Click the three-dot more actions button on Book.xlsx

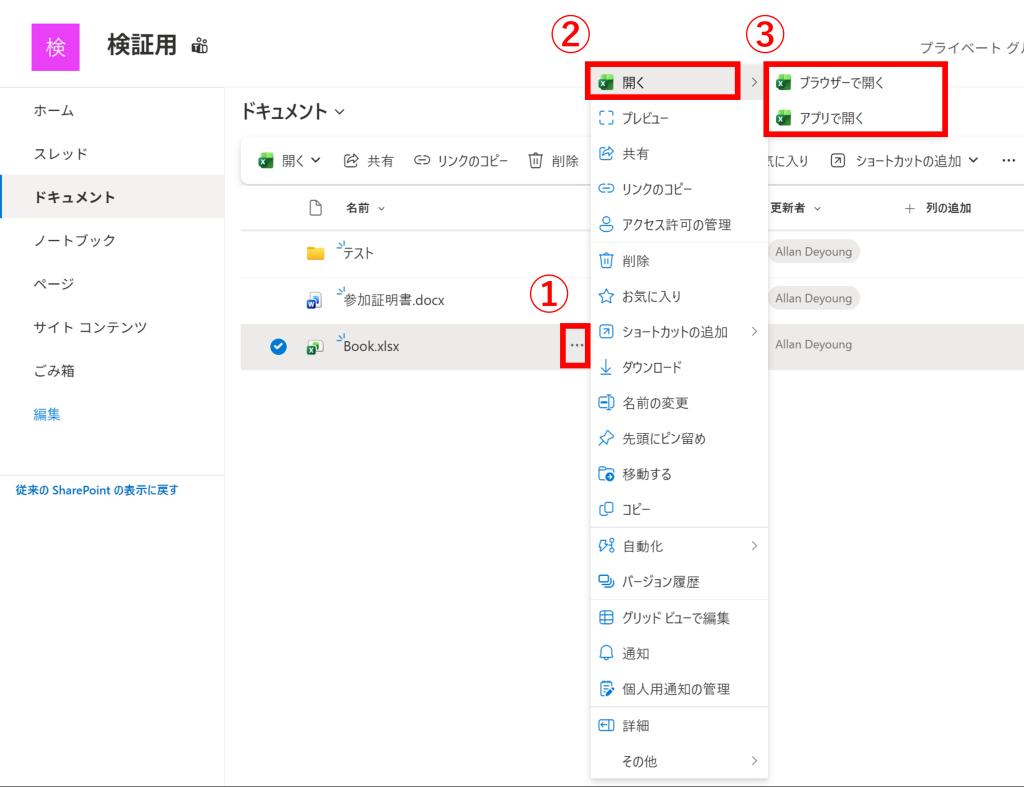tap(575, 346)
